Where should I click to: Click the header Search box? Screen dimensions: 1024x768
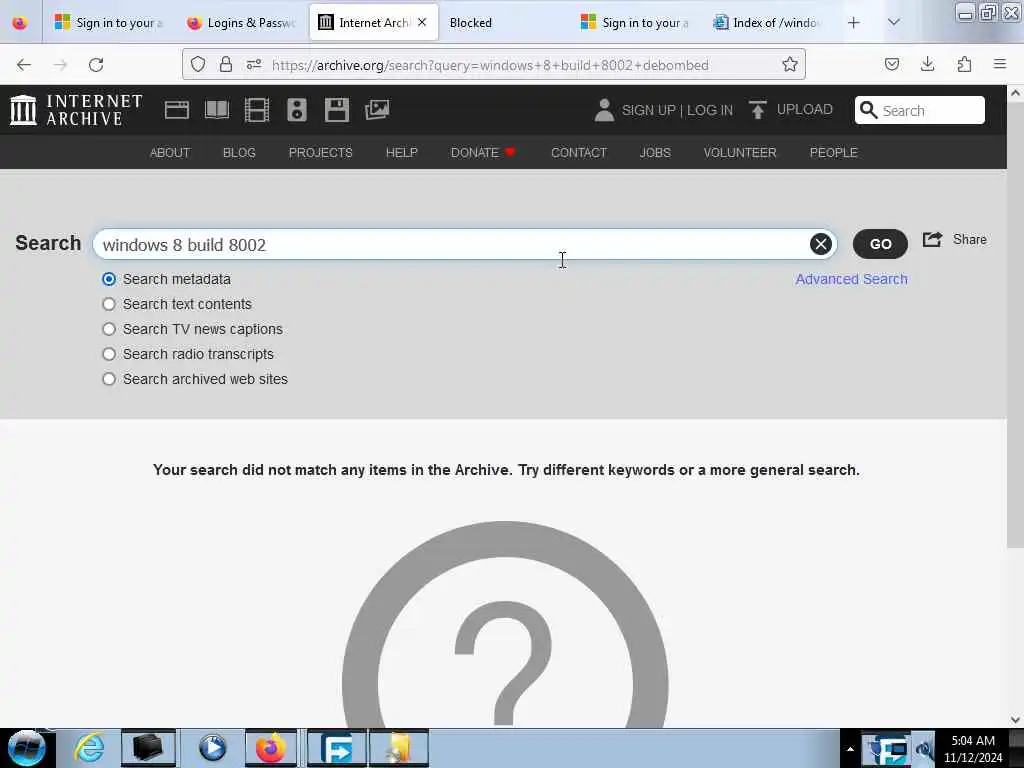pyautogui.click(x=920, y=110)
